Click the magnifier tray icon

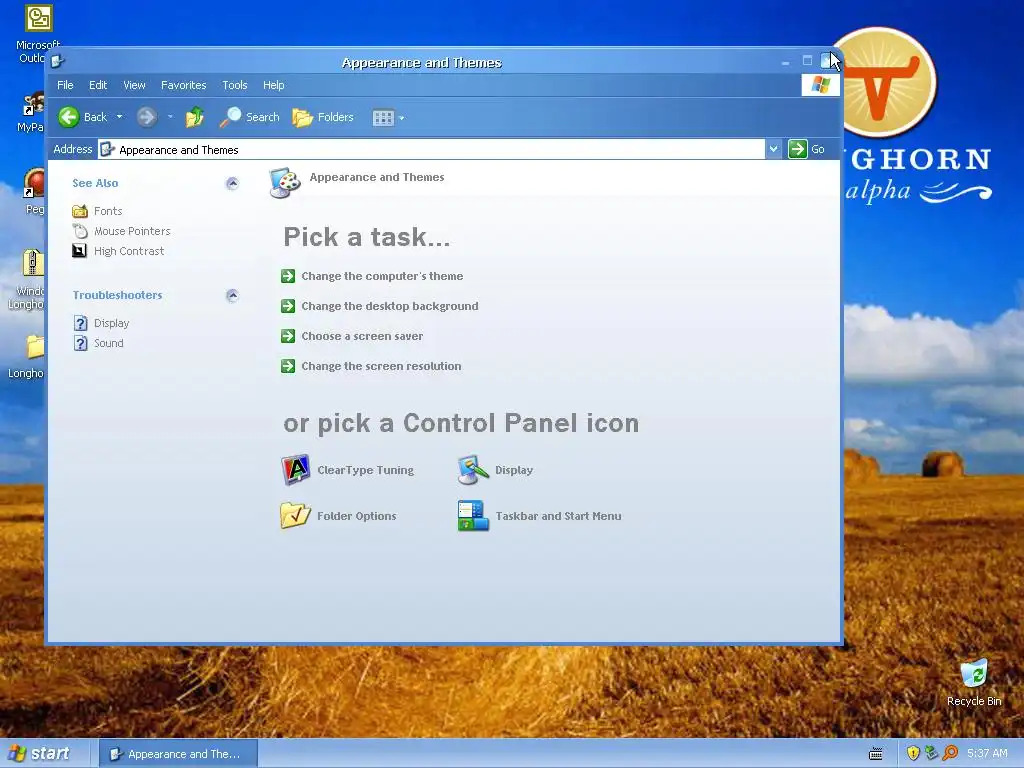coord(950,753)
